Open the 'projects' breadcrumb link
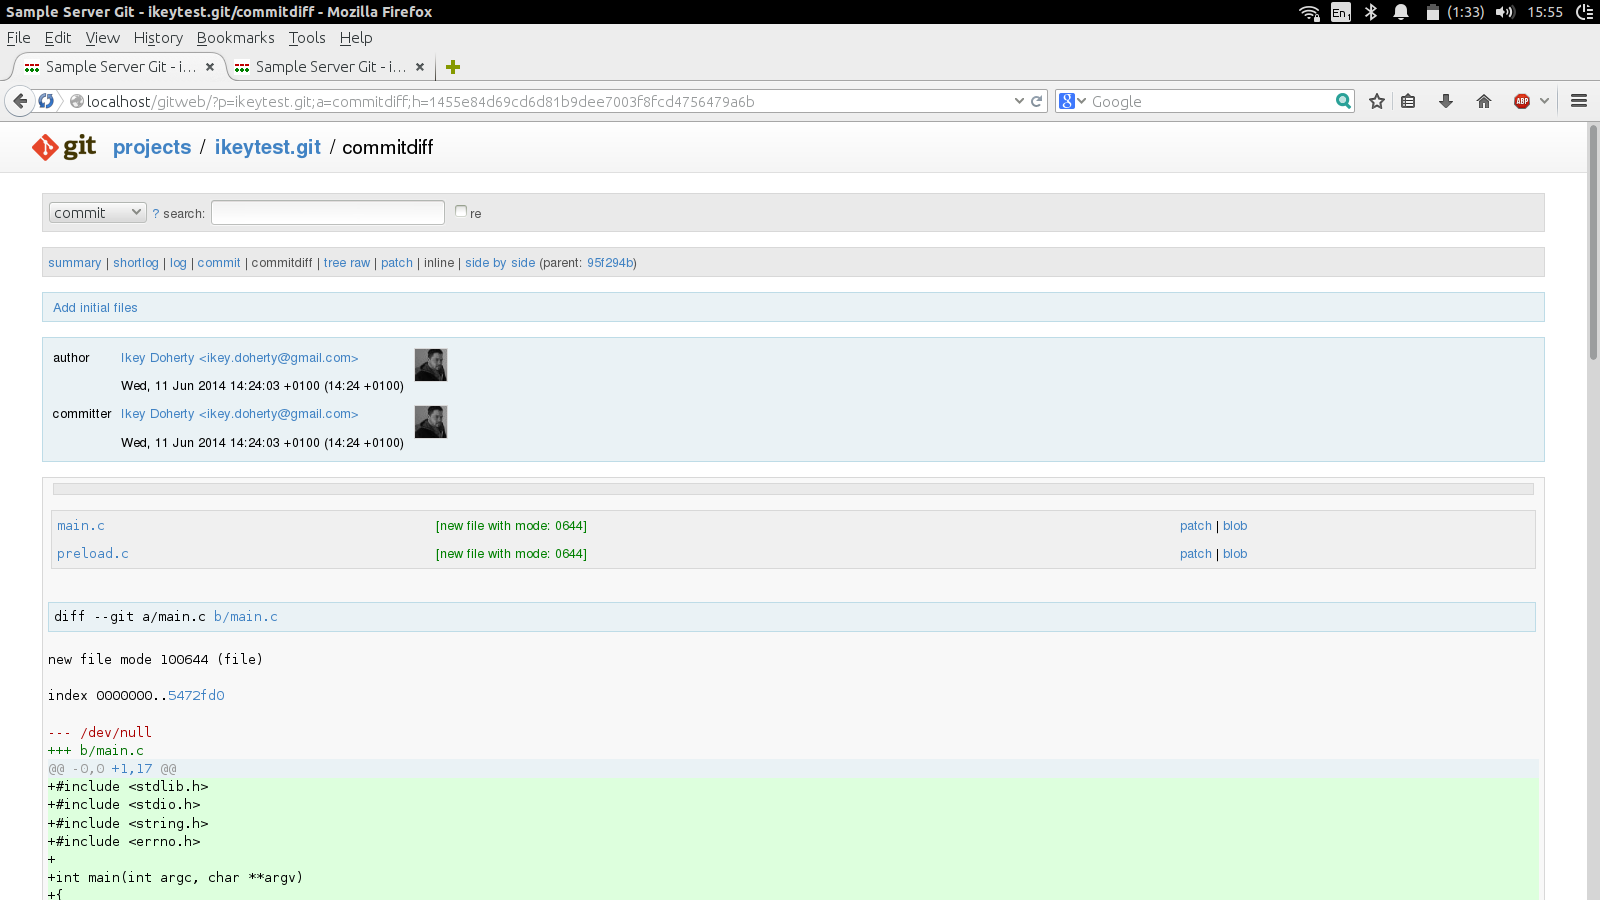 [x=152, y=147]
